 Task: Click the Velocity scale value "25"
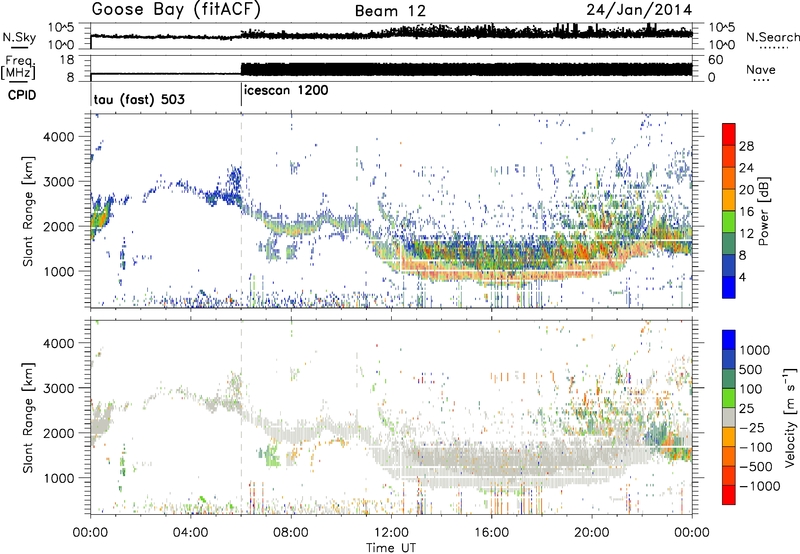click(747, 409)
